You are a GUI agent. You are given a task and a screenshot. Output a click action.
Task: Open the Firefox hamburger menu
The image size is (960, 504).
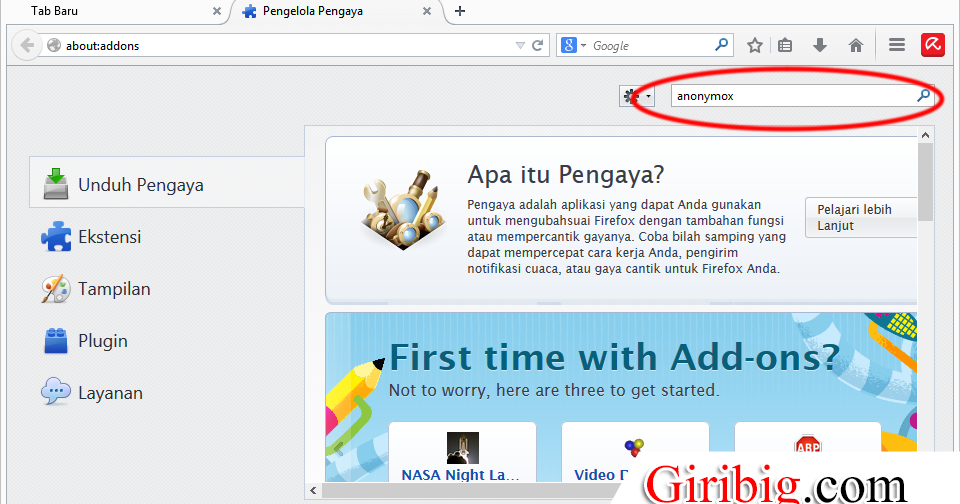pos(897,45)
